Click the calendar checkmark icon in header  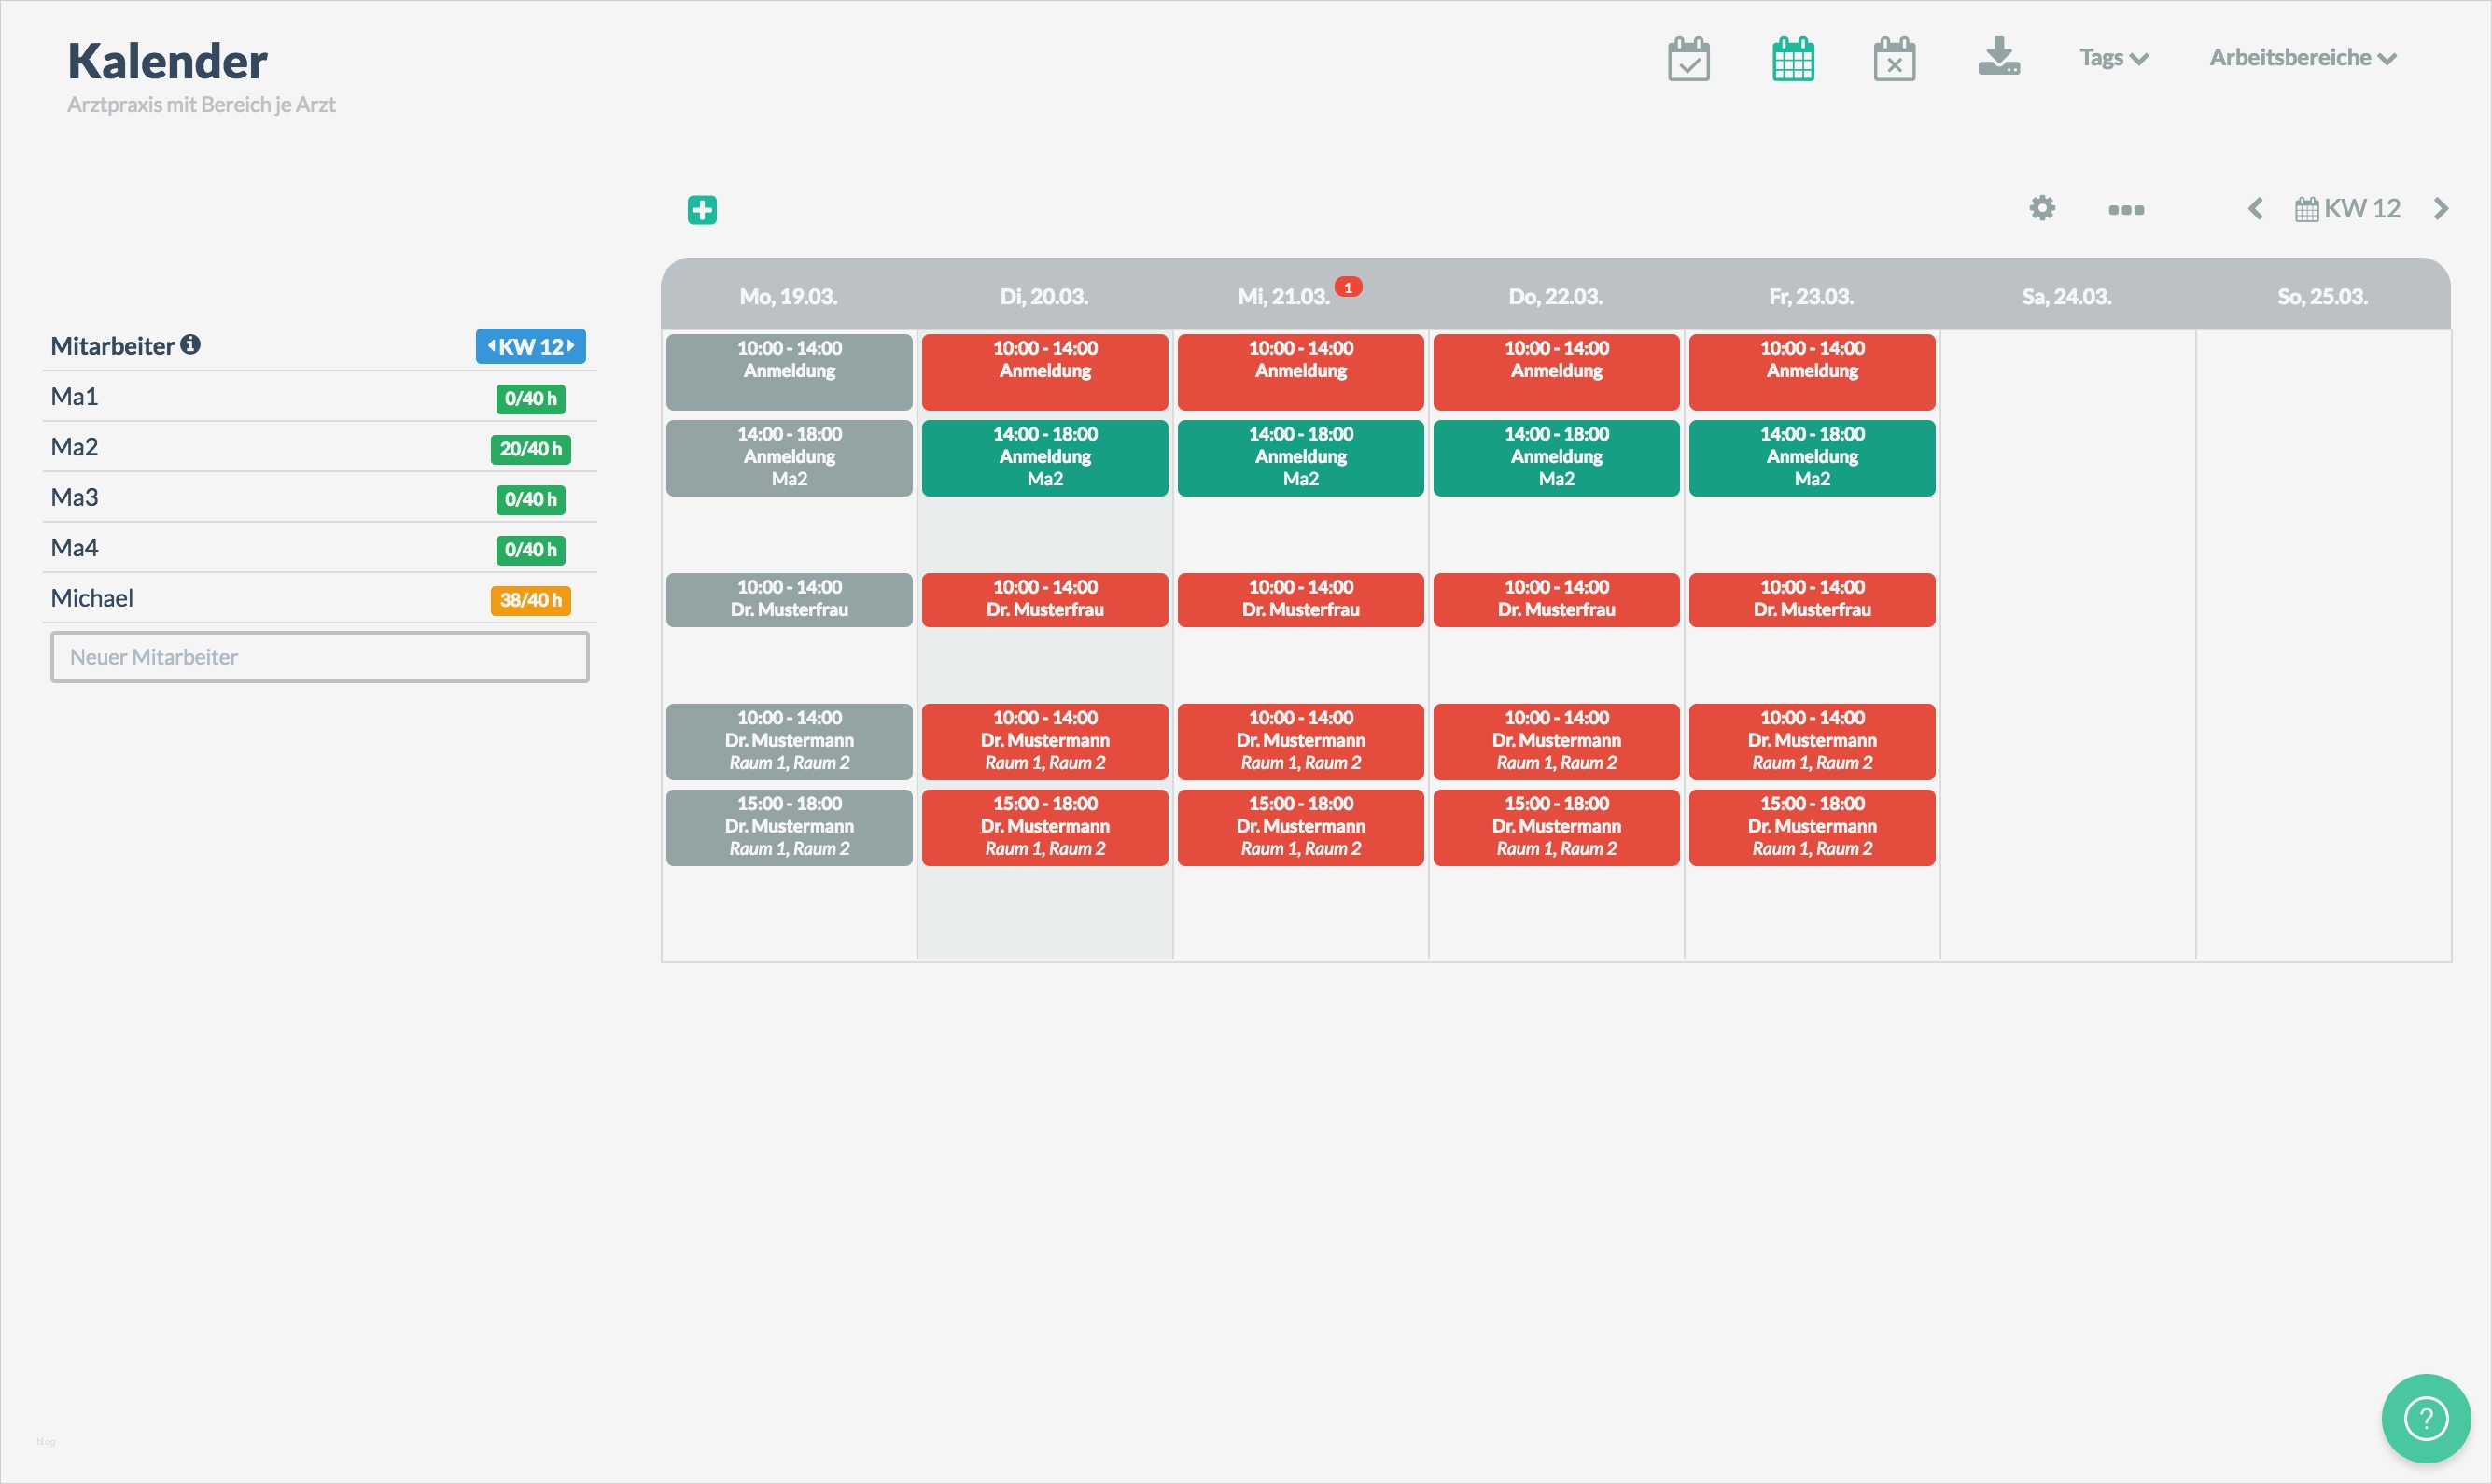tap(1688, 59)
